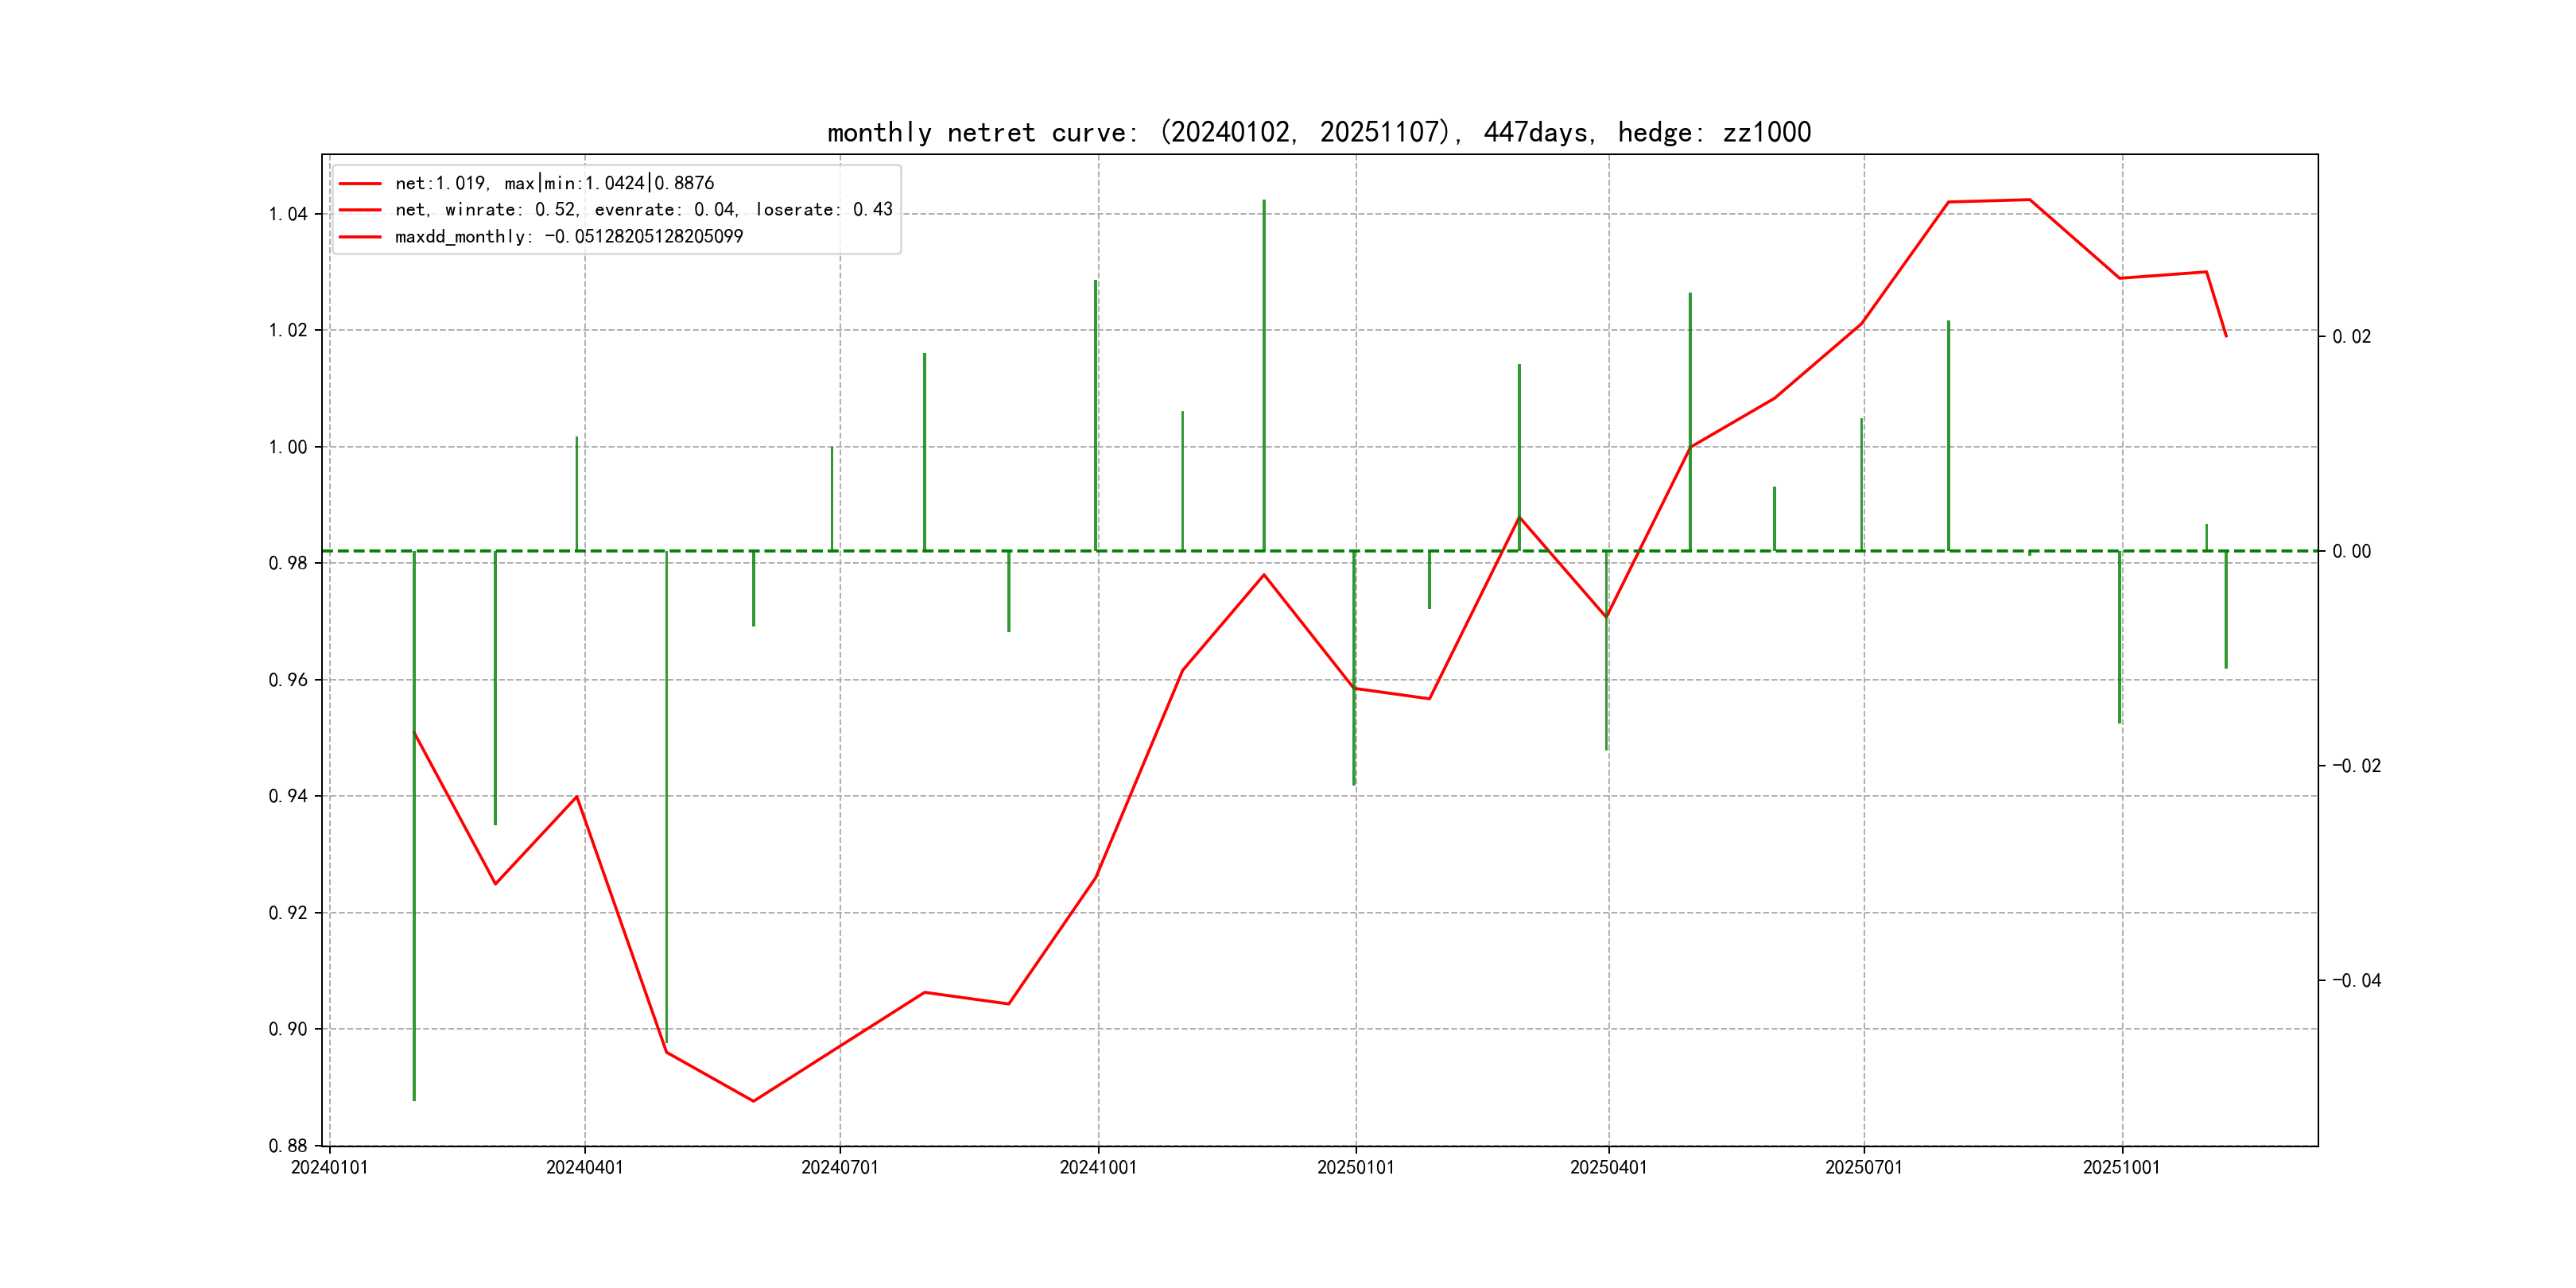
Task: Click the 20240101 x-axis tick label
Action: pyautogui.click(x=329, y=1168)
